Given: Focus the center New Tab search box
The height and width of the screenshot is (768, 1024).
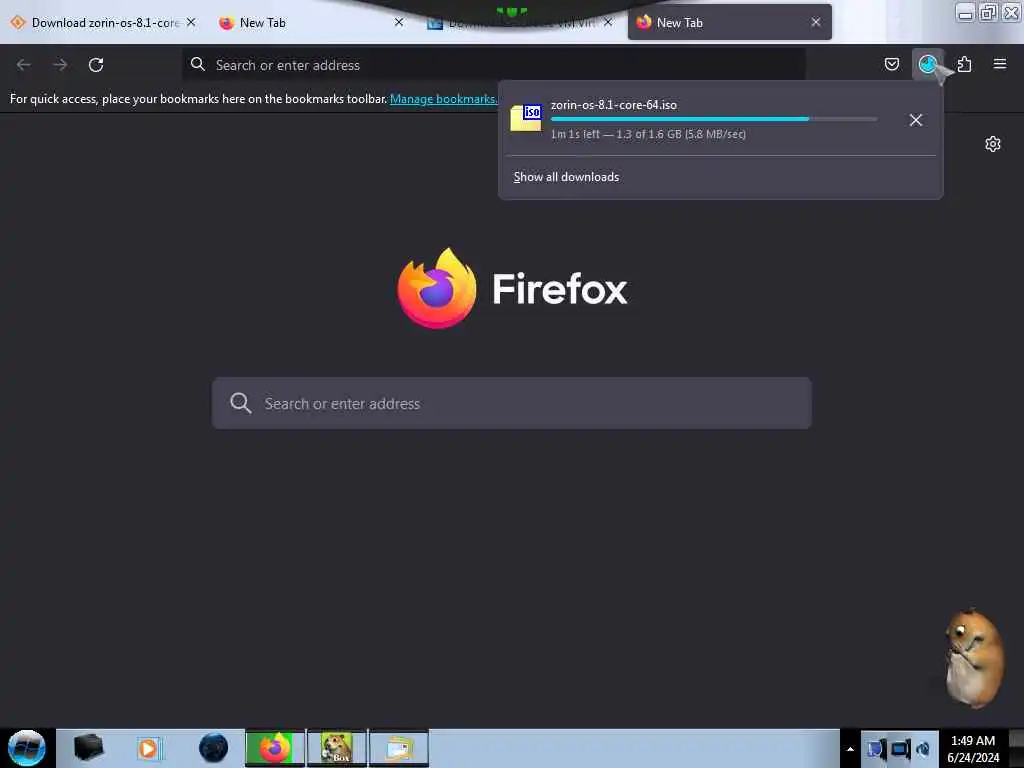Looking at the screenshot, I should coord(511,403).
